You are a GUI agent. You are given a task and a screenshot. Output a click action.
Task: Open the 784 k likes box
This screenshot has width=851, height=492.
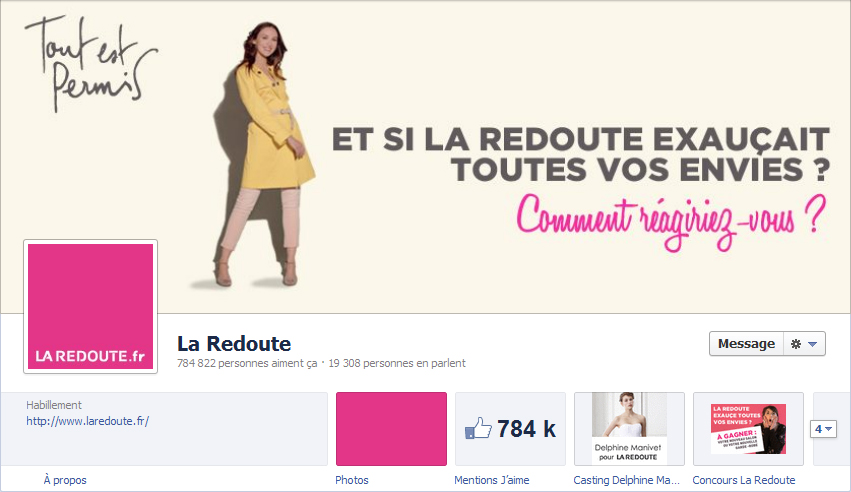[510, 429]
